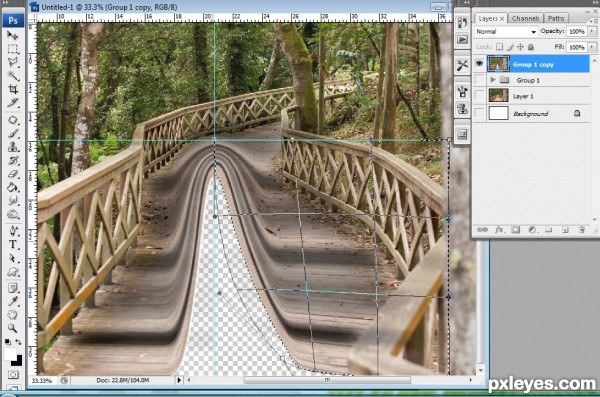Toggle Quick Mask mode
The image size is (600, 397).
(13, 375)
